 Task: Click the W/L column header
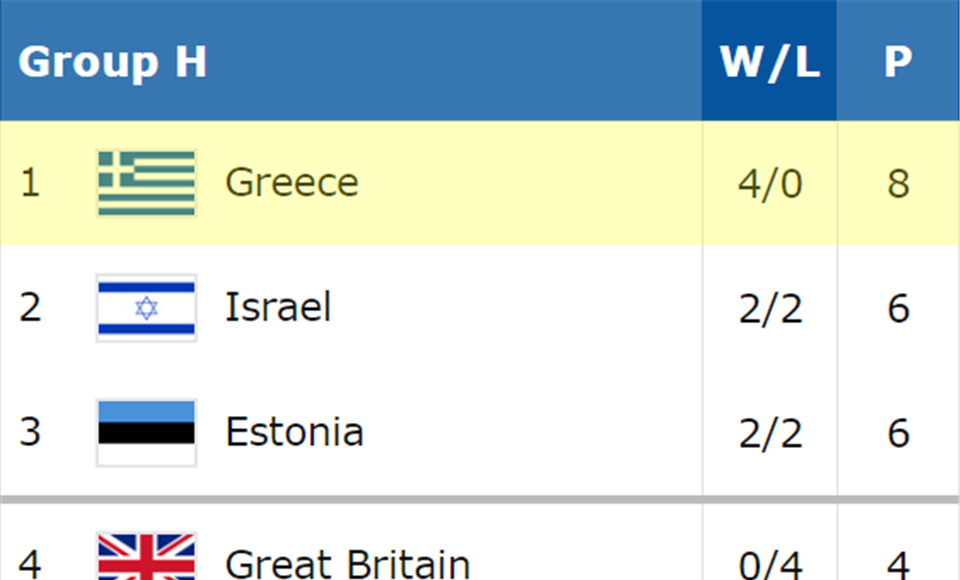pos(769,62)
